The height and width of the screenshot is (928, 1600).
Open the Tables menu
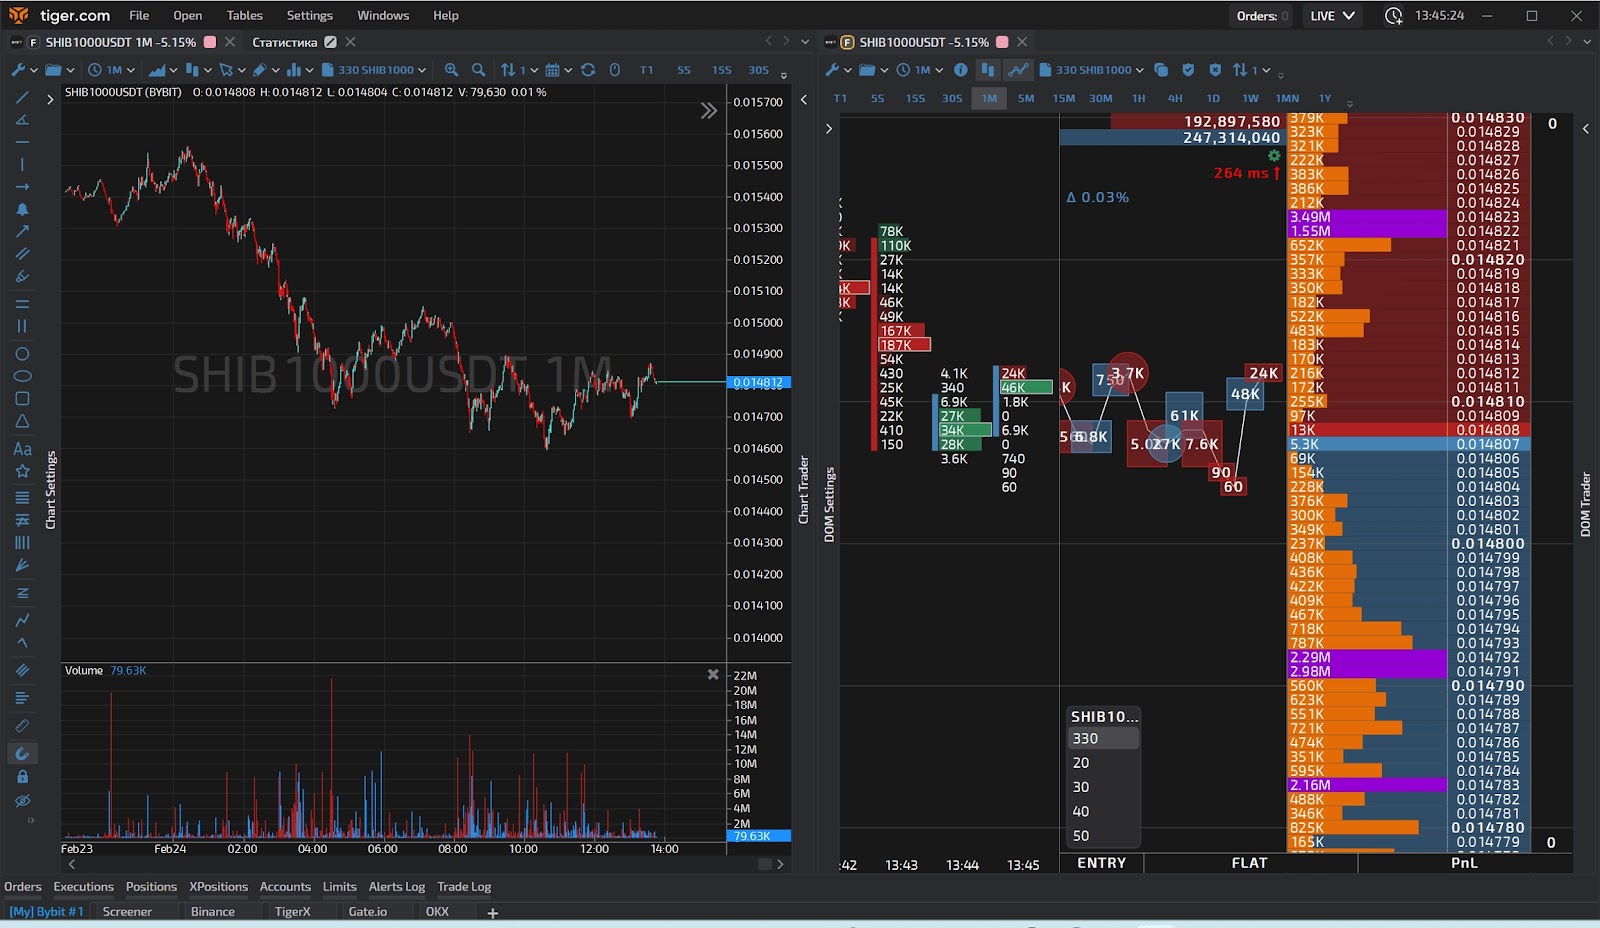[244, 16]
